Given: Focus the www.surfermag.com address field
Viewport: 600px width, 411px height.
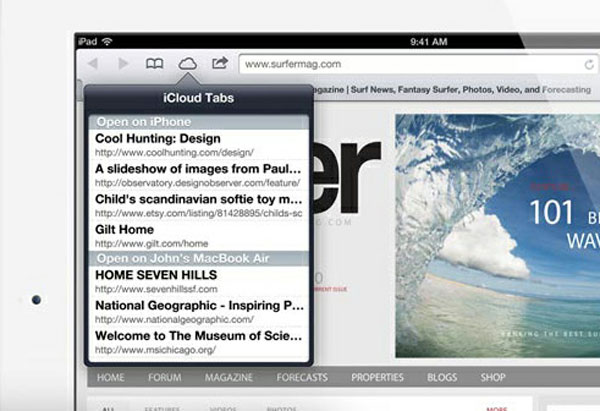Looking at the screenshot, I should pyautogui.click(x=418, y=64).
